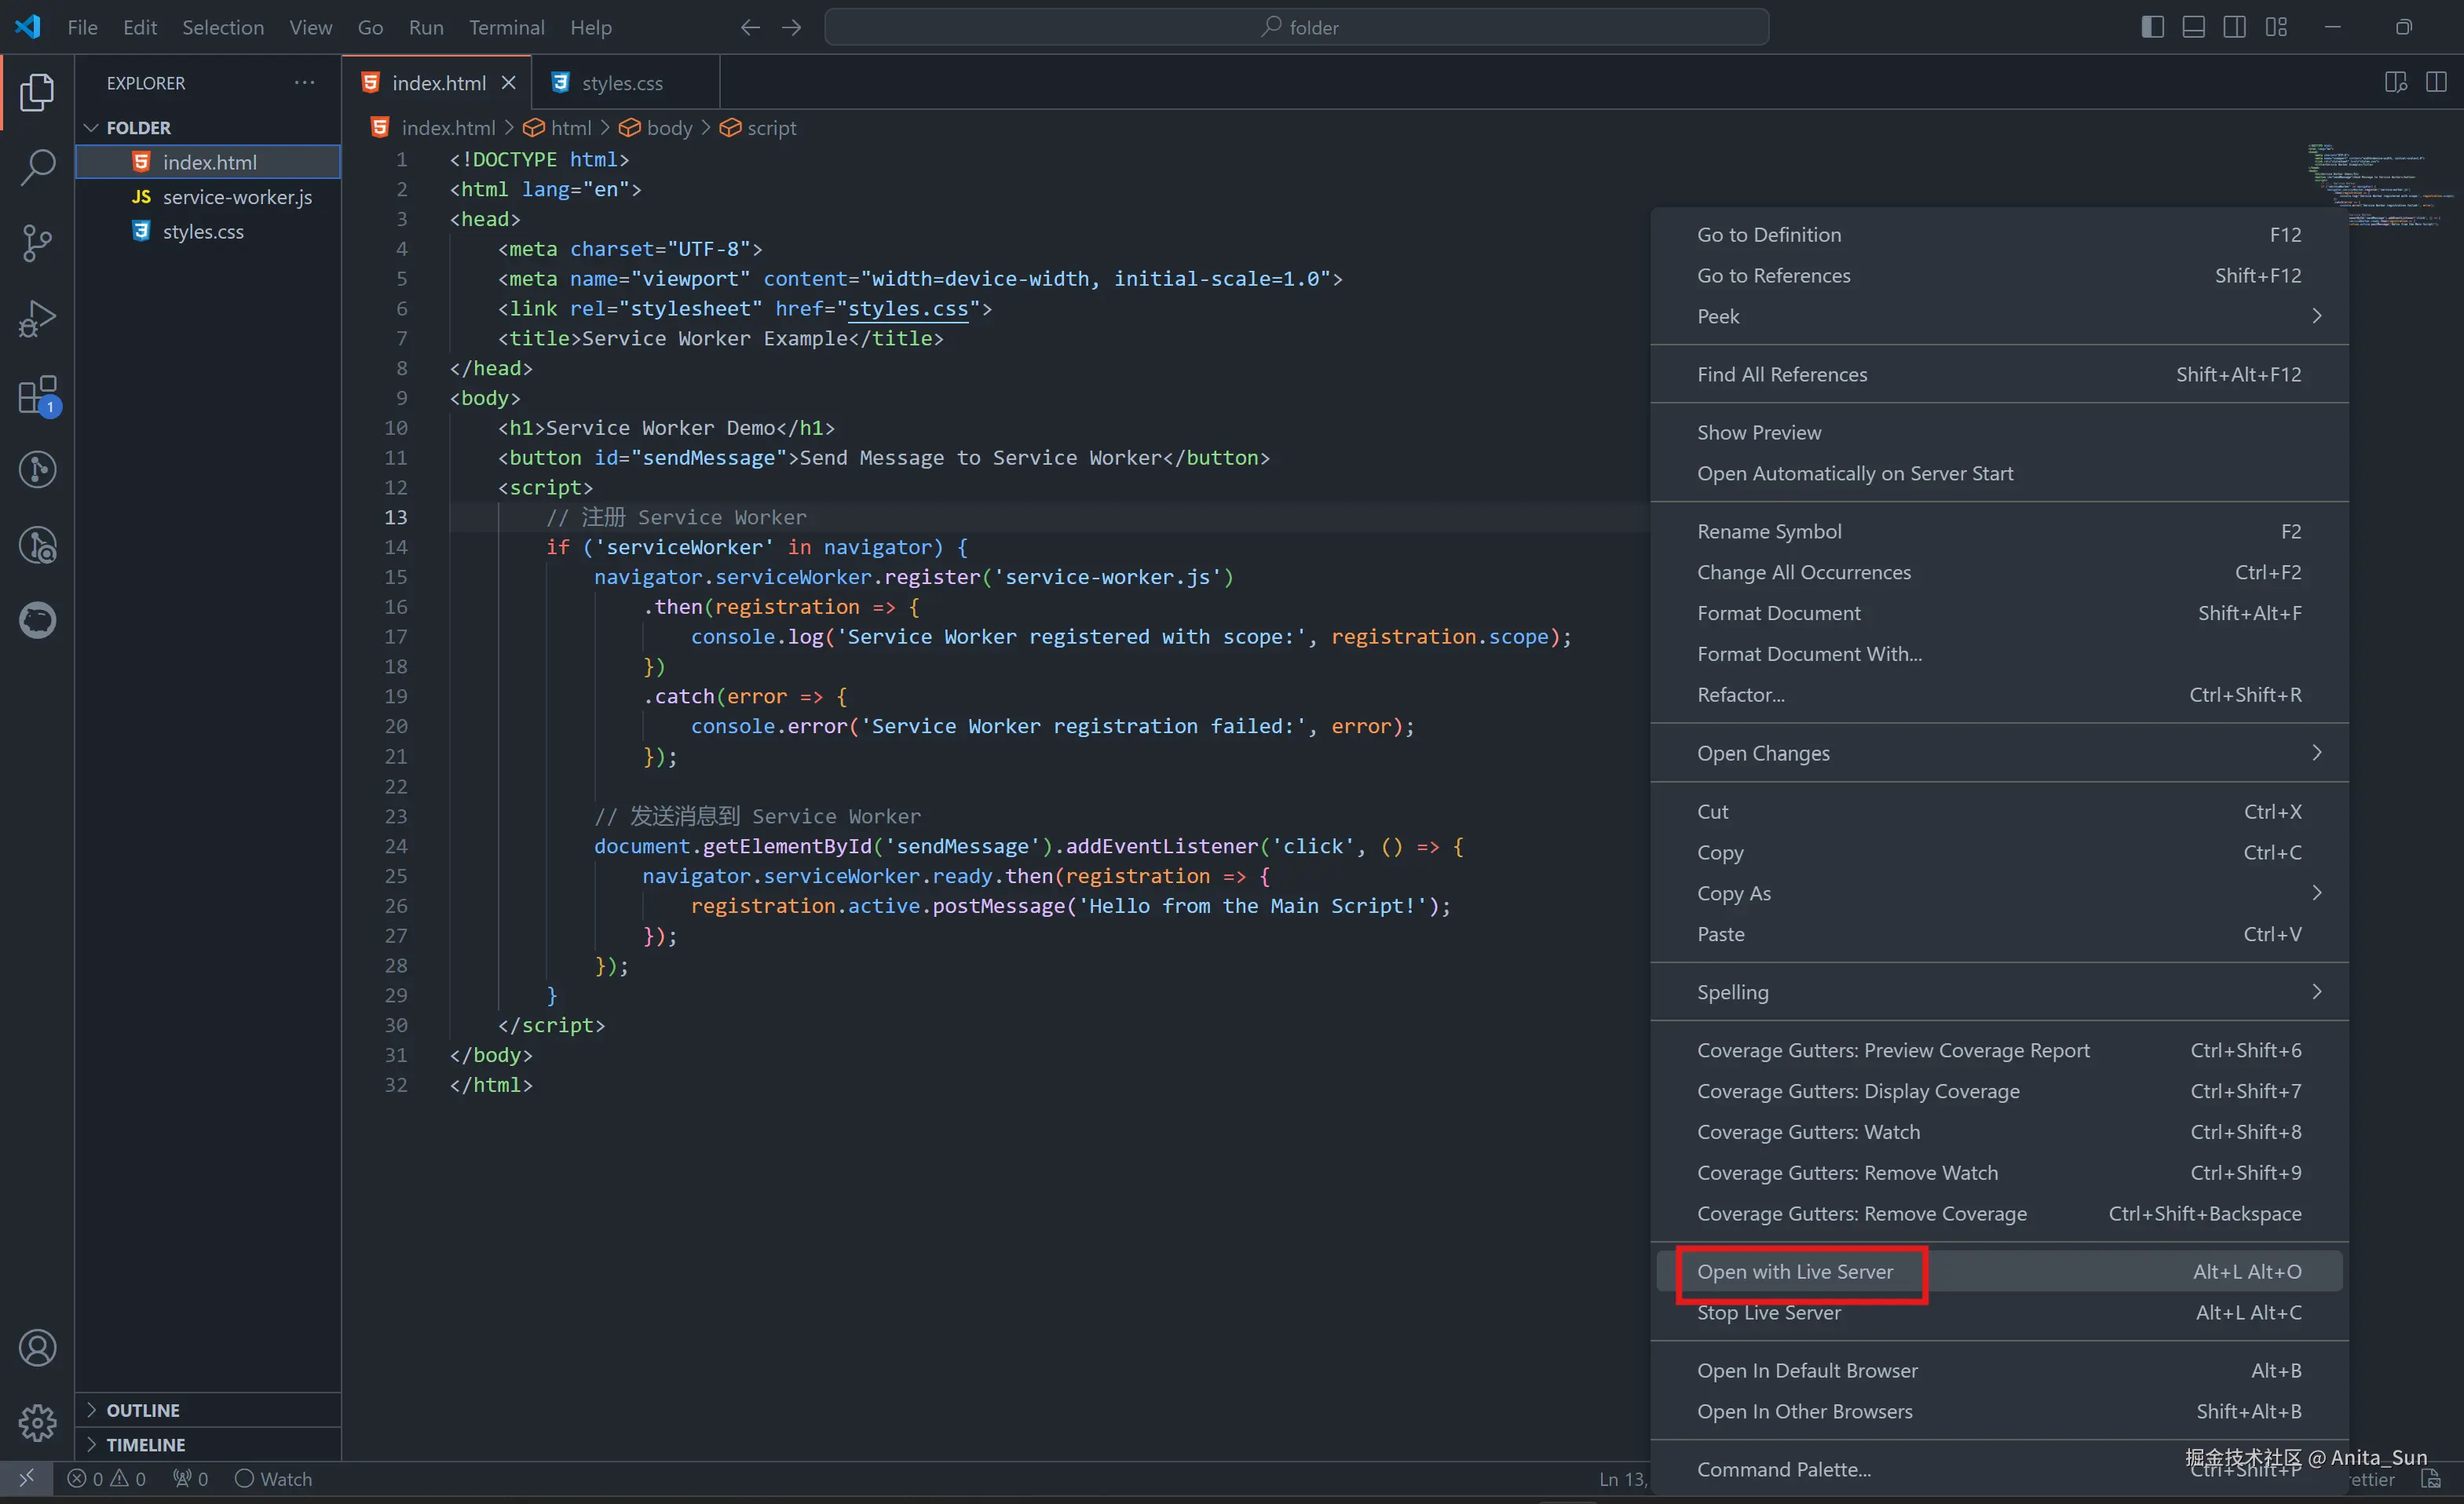This screenshot has height=1504, width=2464.
Task: Open Manage gear settings icon
Action: click(x=37, y=1422)
